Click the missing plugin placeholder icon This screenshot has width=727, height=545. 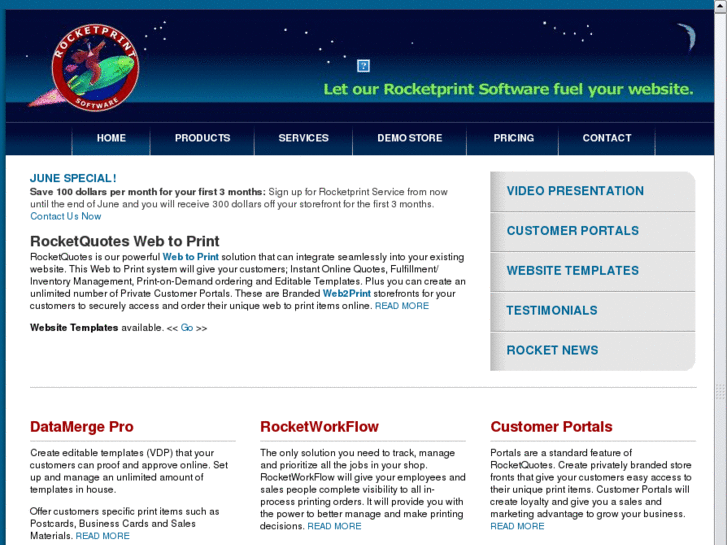(x=364, y=66)
